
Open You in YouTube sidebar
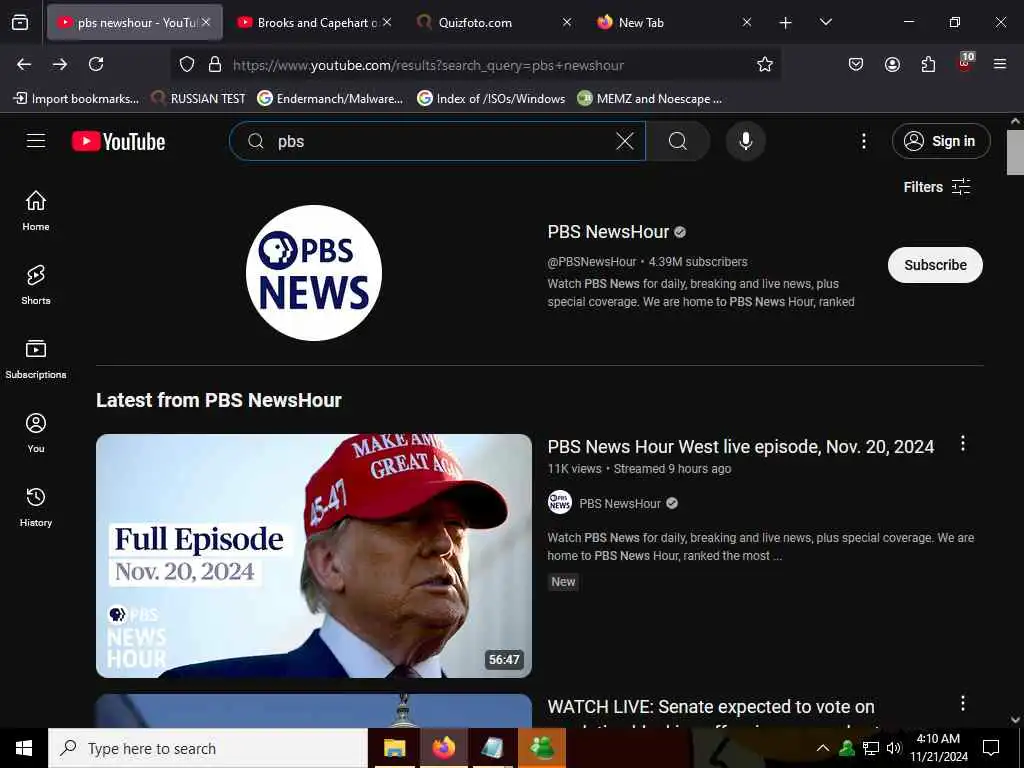click(x=36, y=432)
